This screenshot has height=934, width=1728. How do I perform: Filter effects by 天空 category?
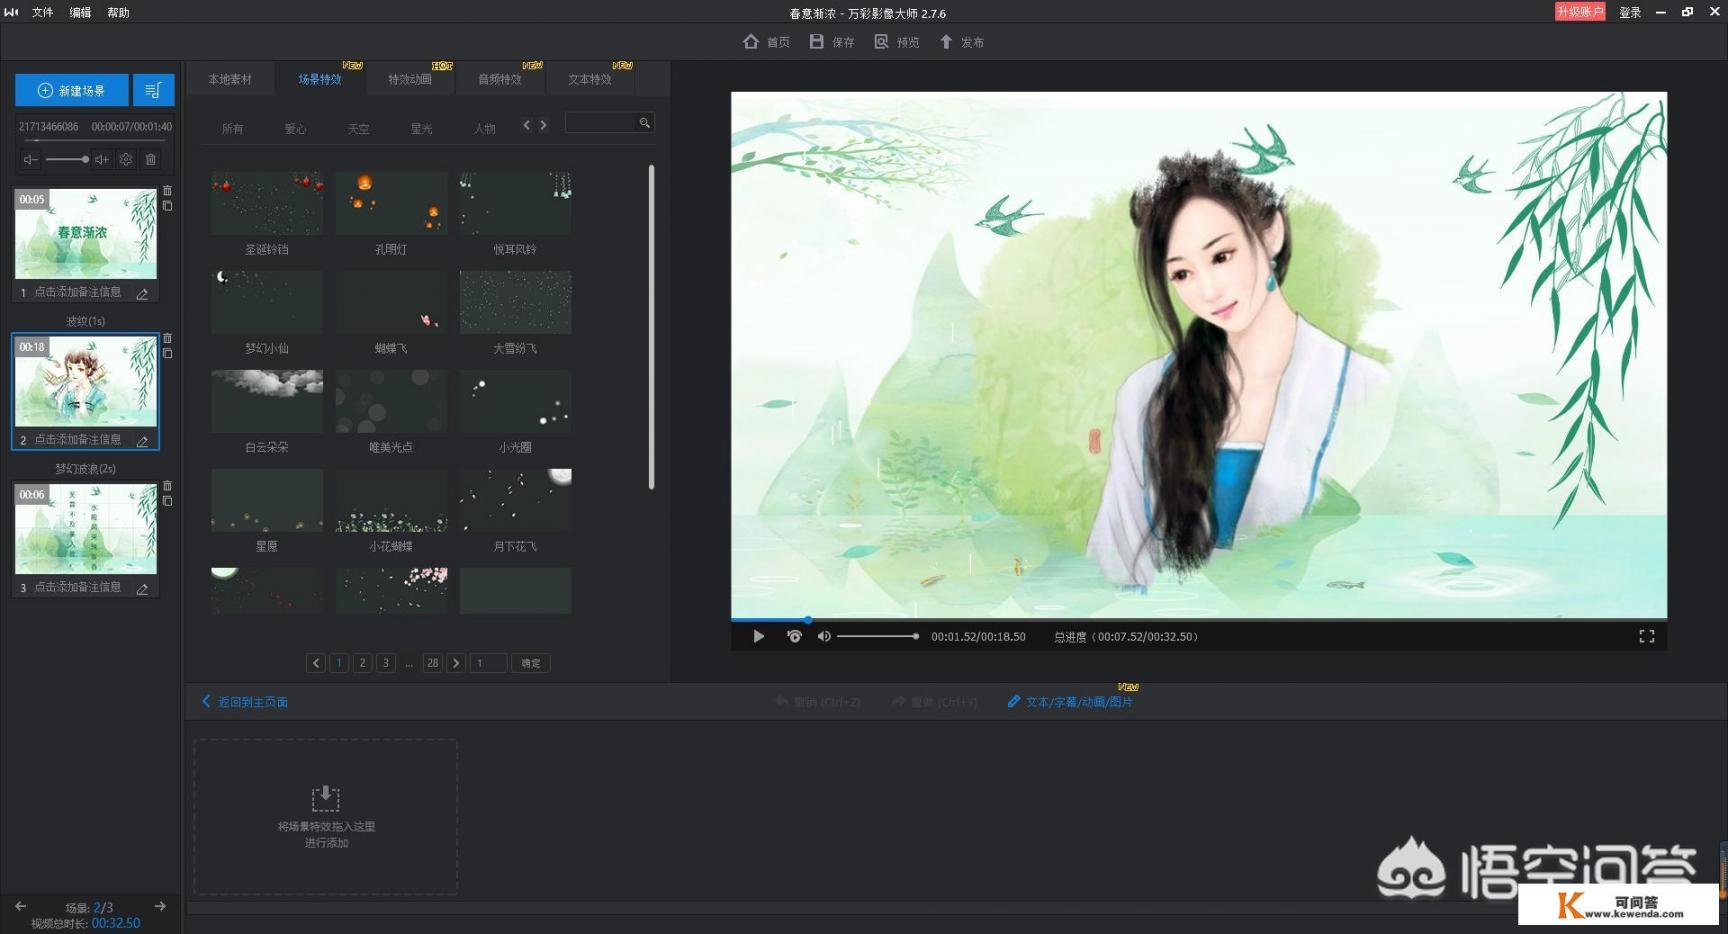tap(358, 129)
